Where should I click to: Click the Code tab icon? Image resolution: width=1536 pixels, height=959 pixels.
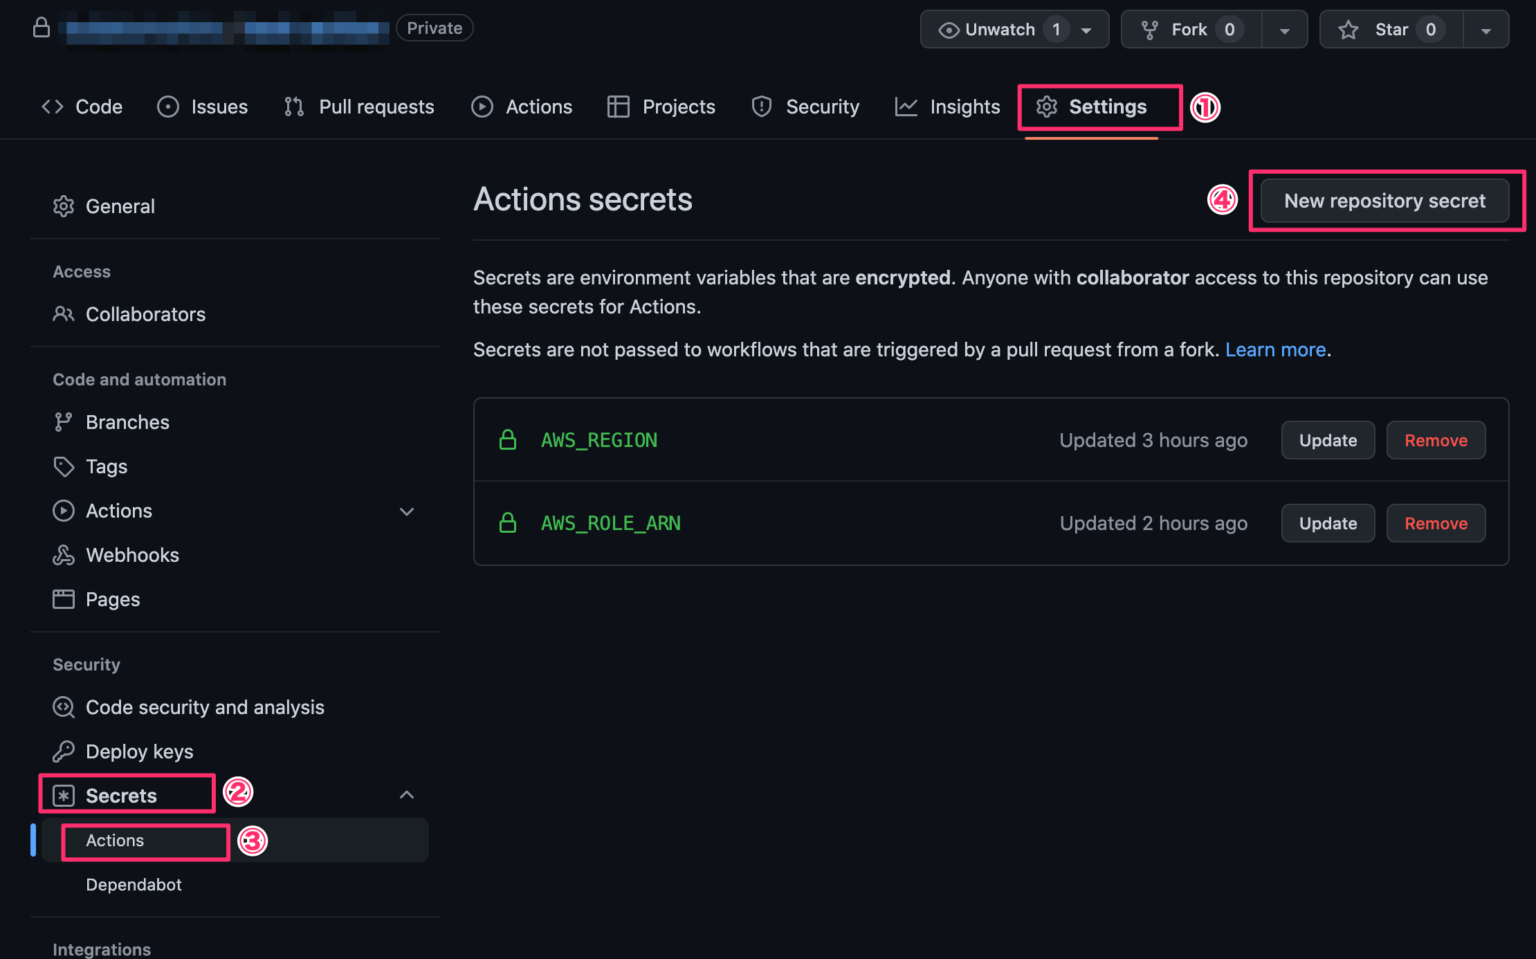point(52,106)
